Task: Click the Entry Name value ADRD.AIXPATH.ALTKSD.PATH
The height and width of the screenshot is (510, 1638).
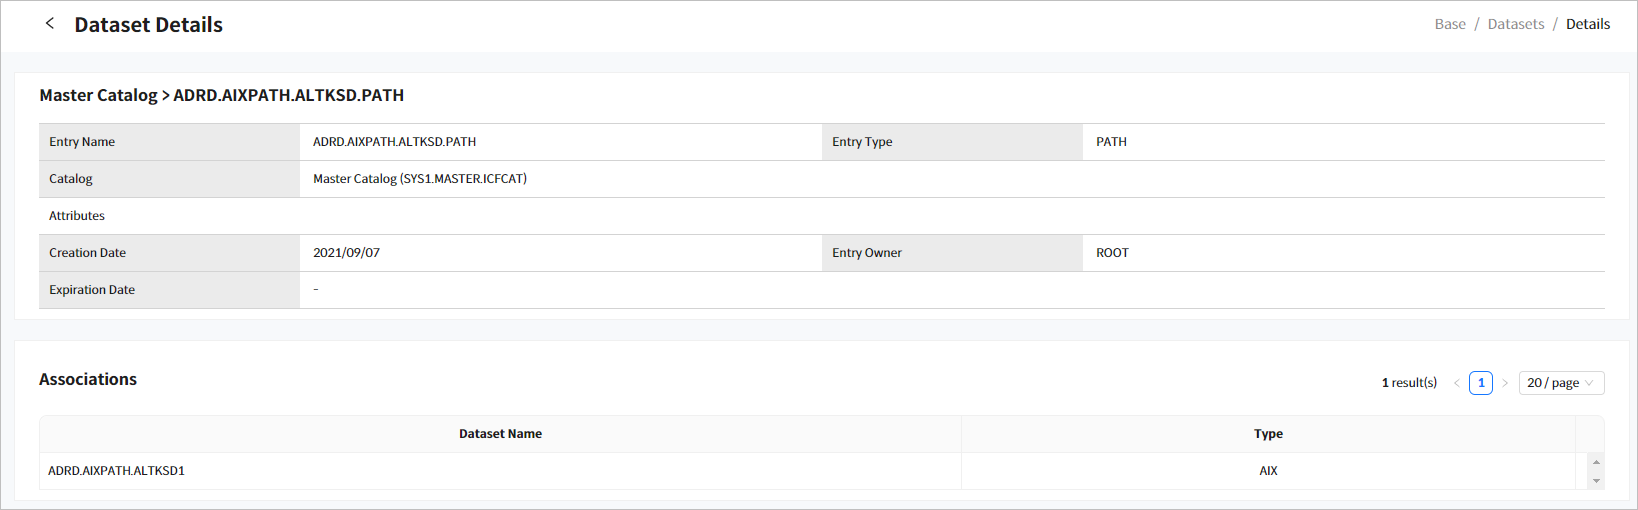Action: click(394, 142)
